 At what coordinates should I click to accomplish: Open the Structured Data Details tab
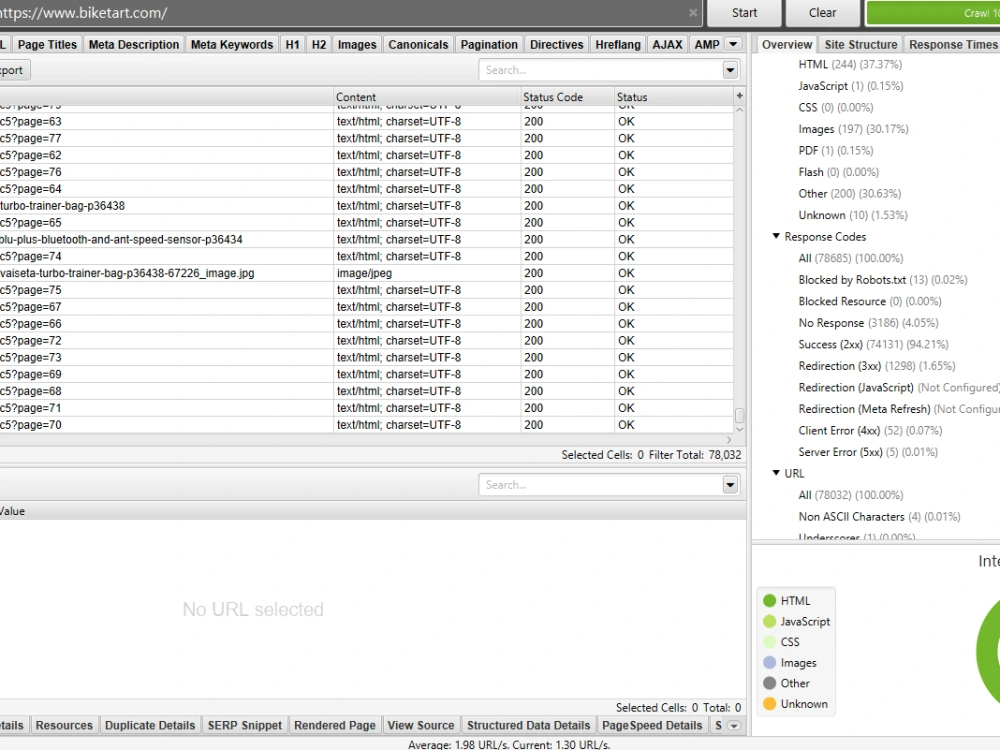point(529,725)
